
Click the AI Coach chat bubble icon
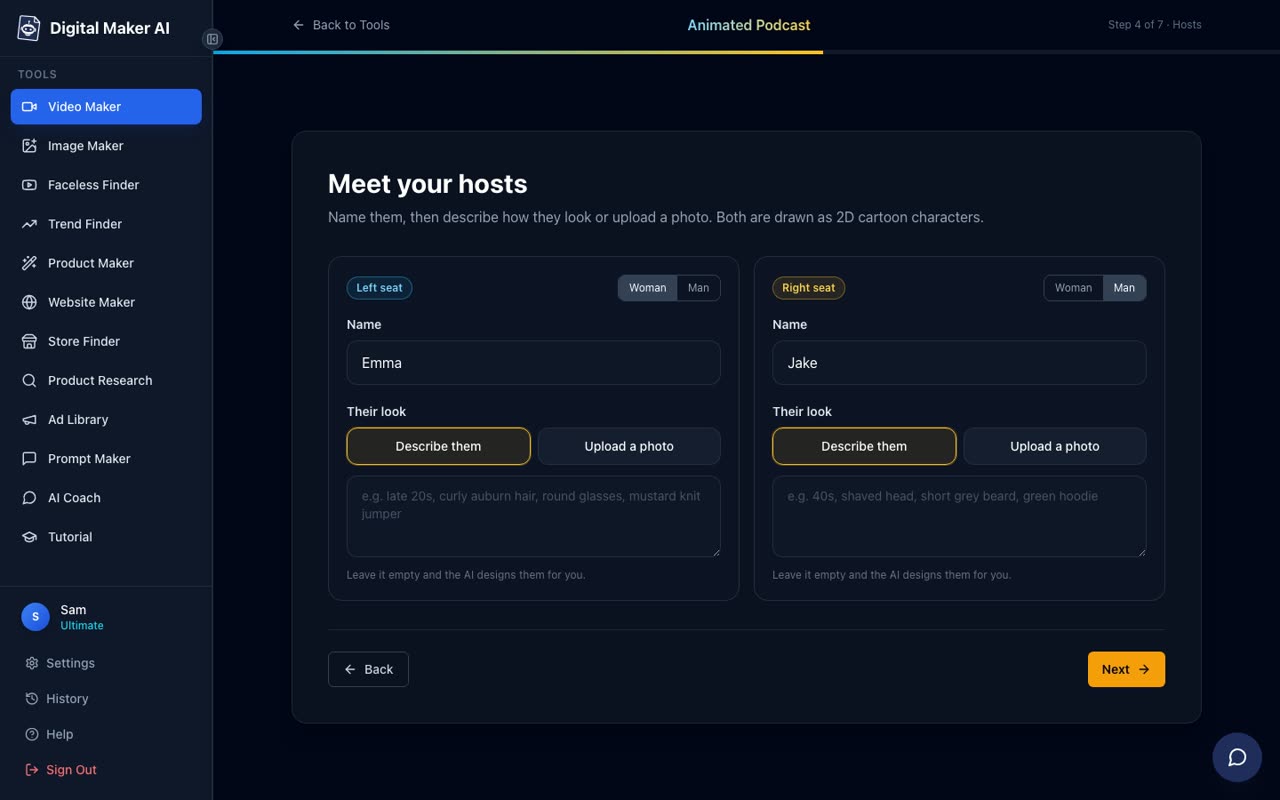pyautogui.click(x=29, y=497)
